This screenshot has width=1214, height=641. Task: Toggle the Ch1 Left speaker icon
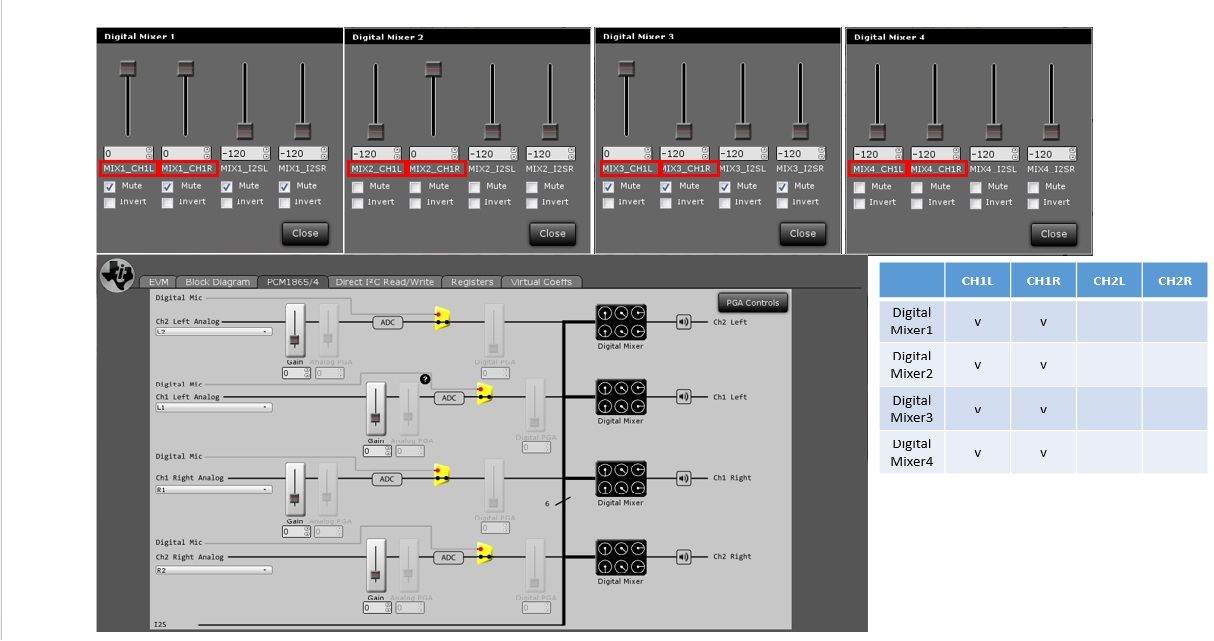684,397
